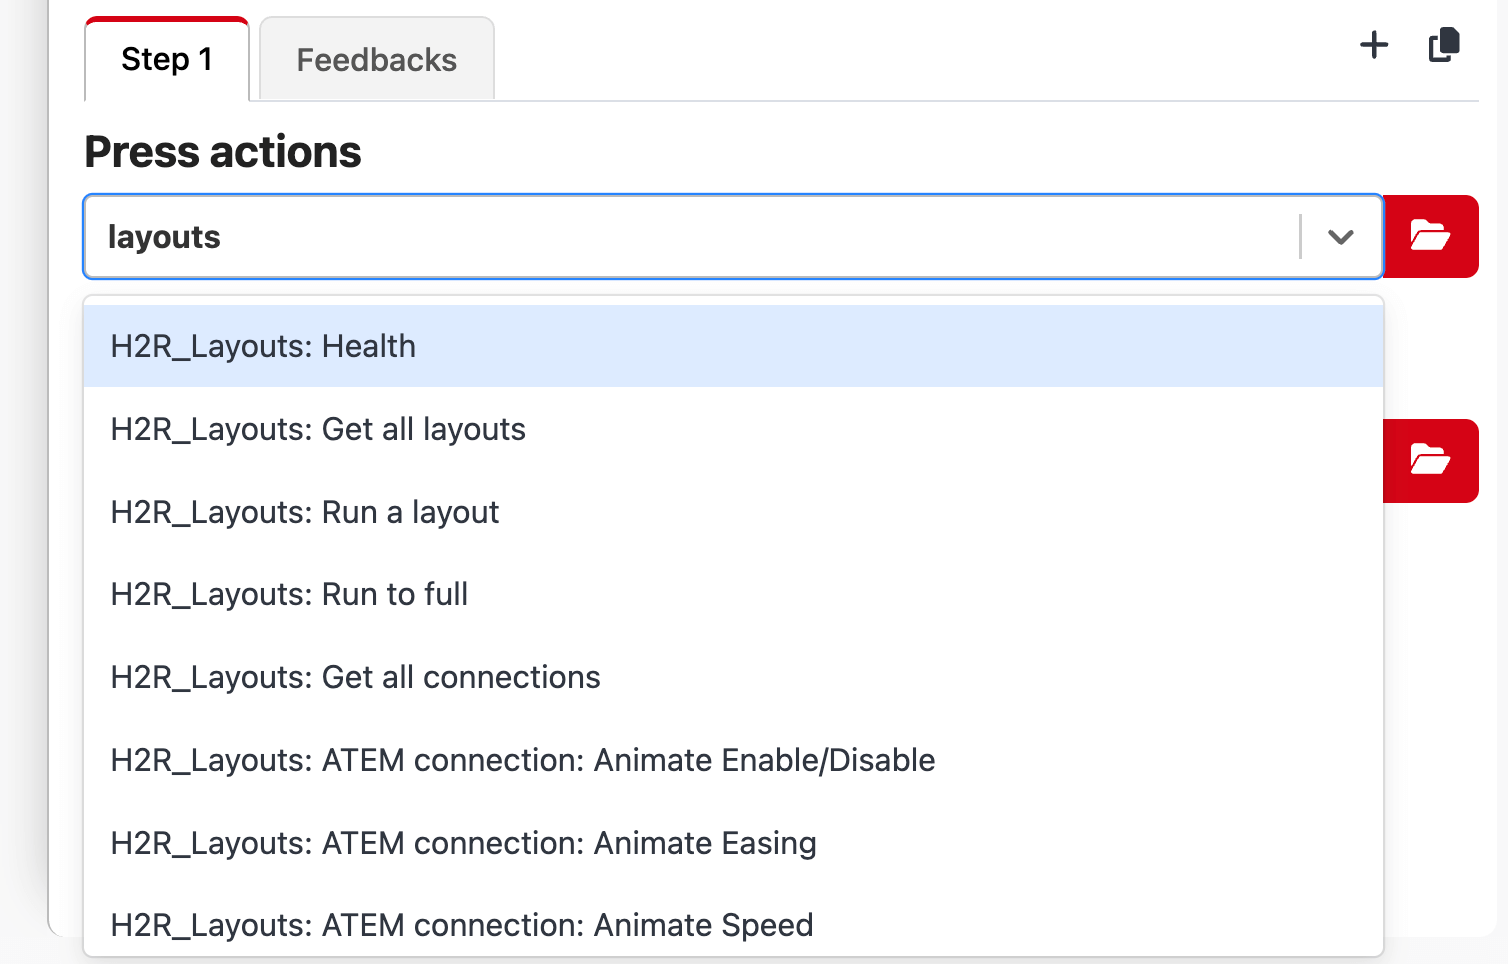The height and width of the screenshot is (964, 1508).
Task: Choose ATEM connection: Animate Easing option
Action: 733,843
